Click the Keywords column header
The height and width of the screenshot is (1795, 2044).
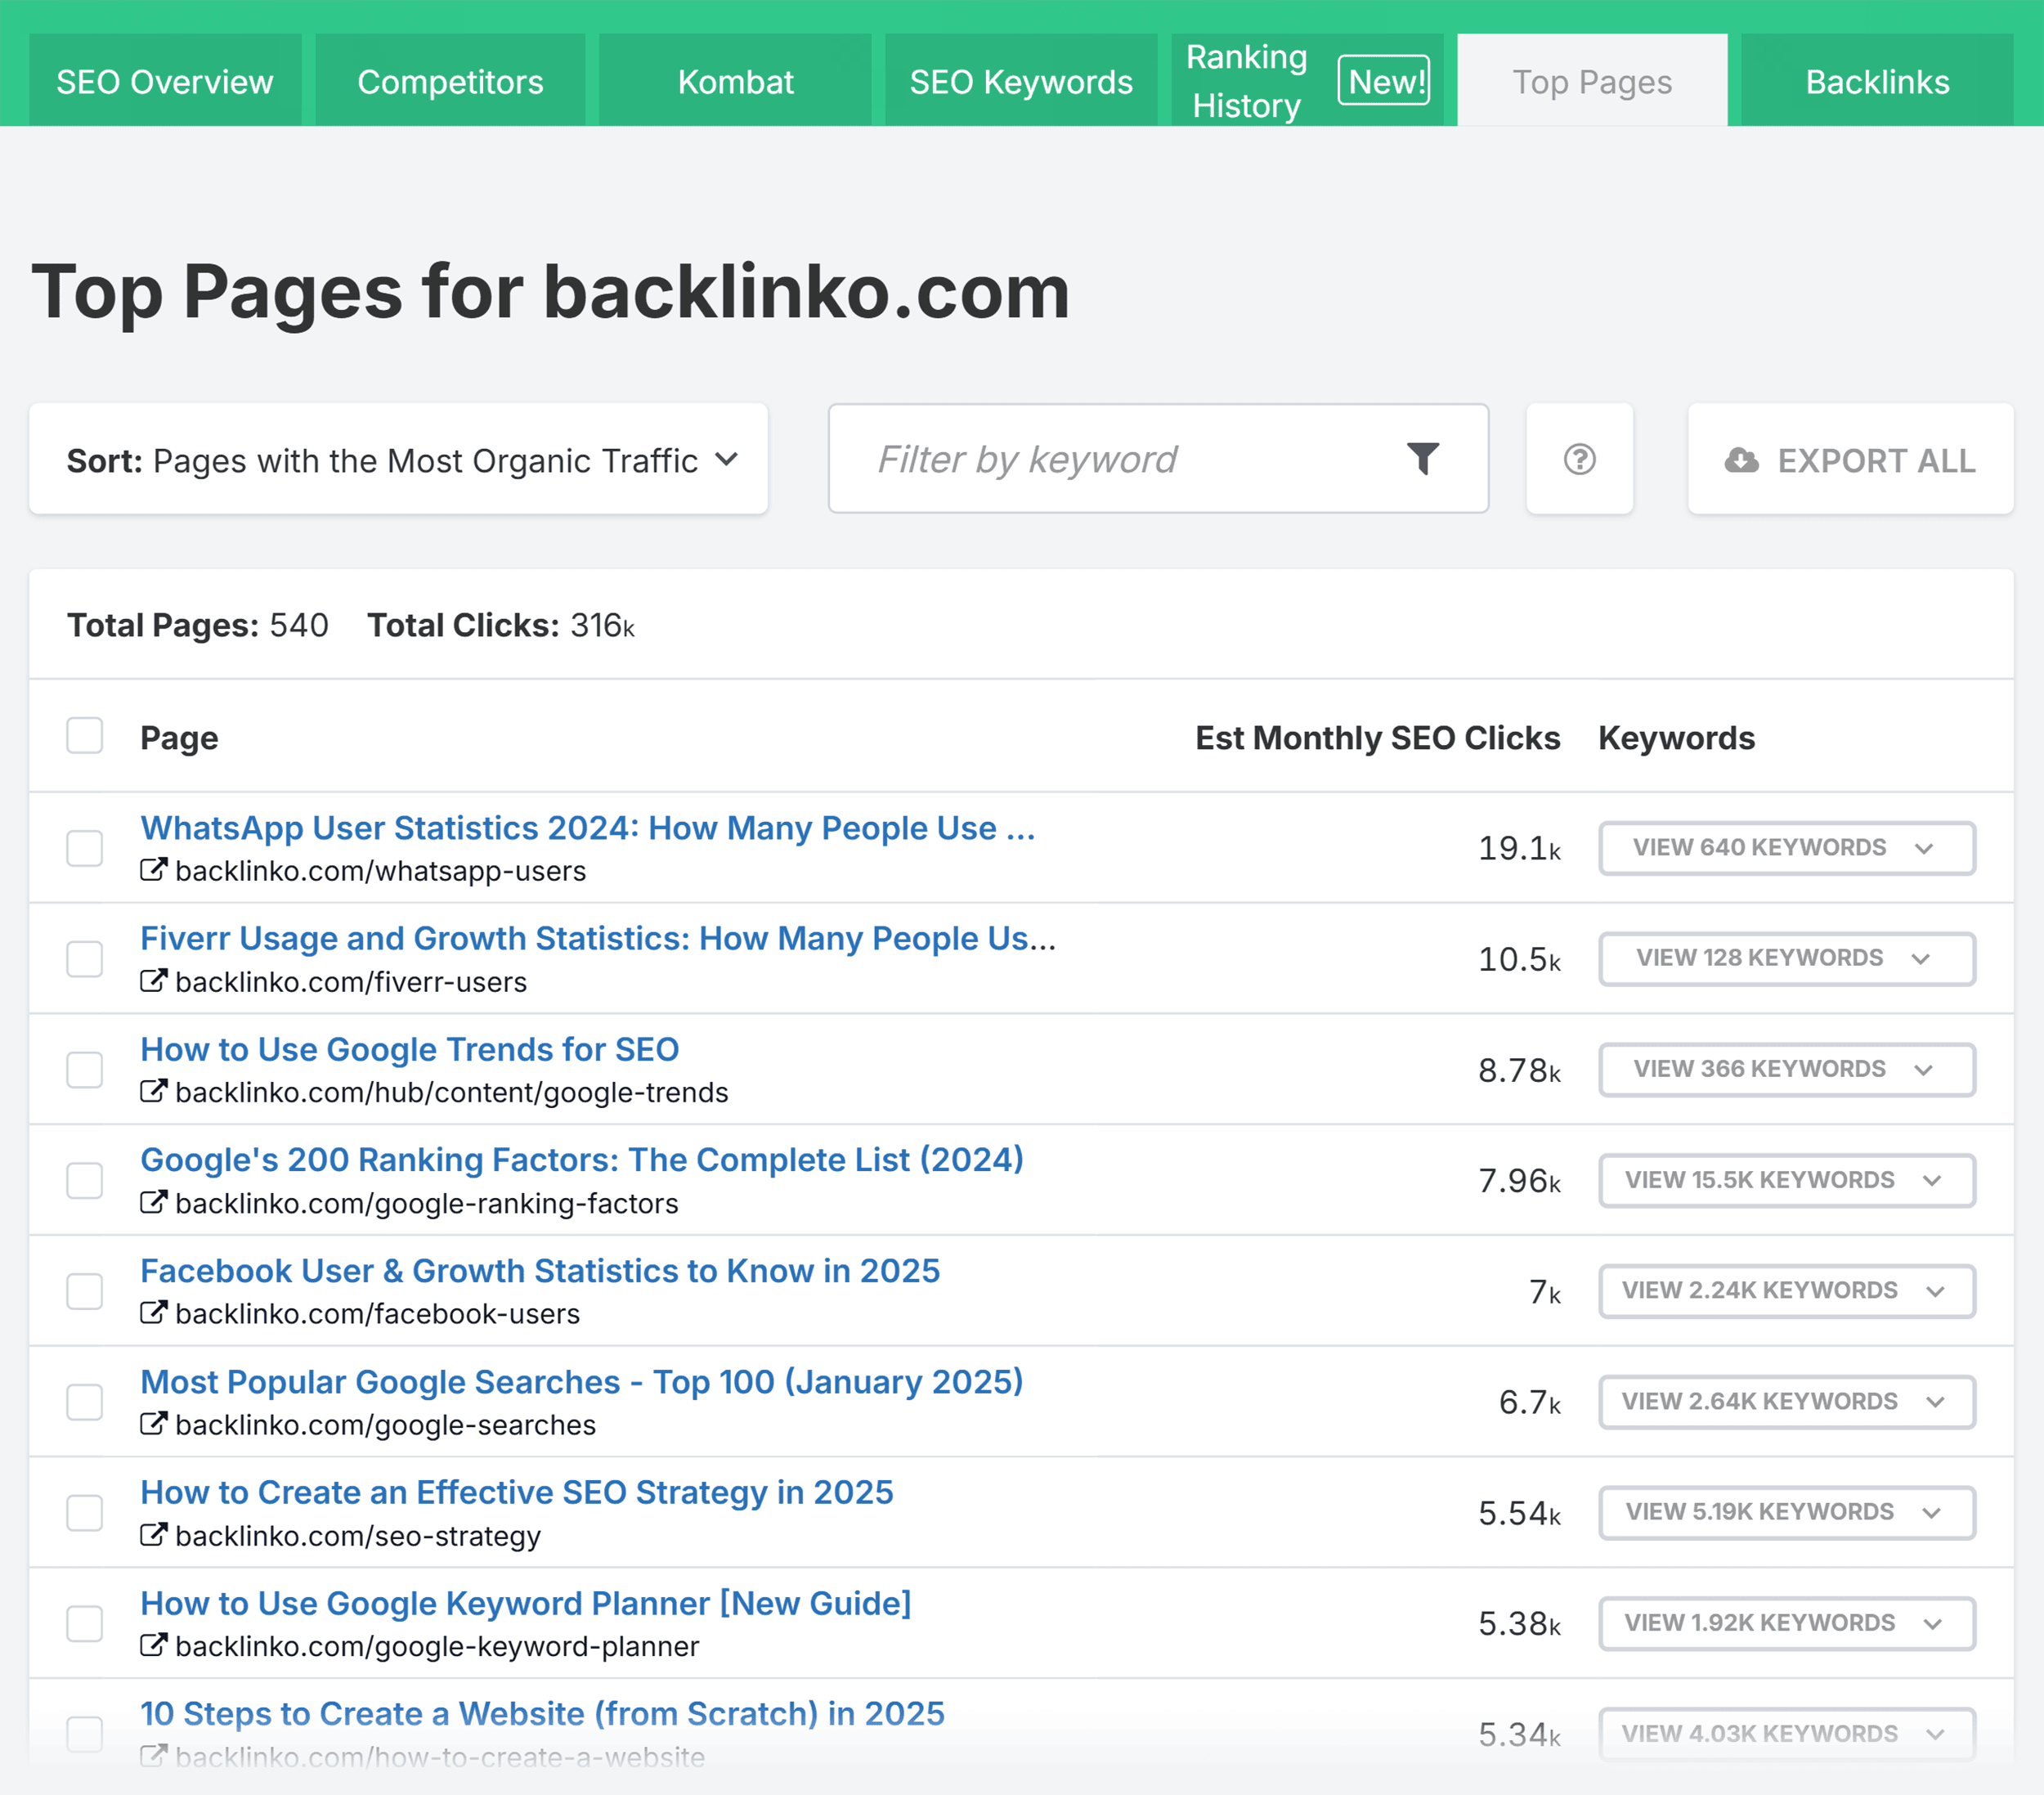click(x=1676, y=738)
